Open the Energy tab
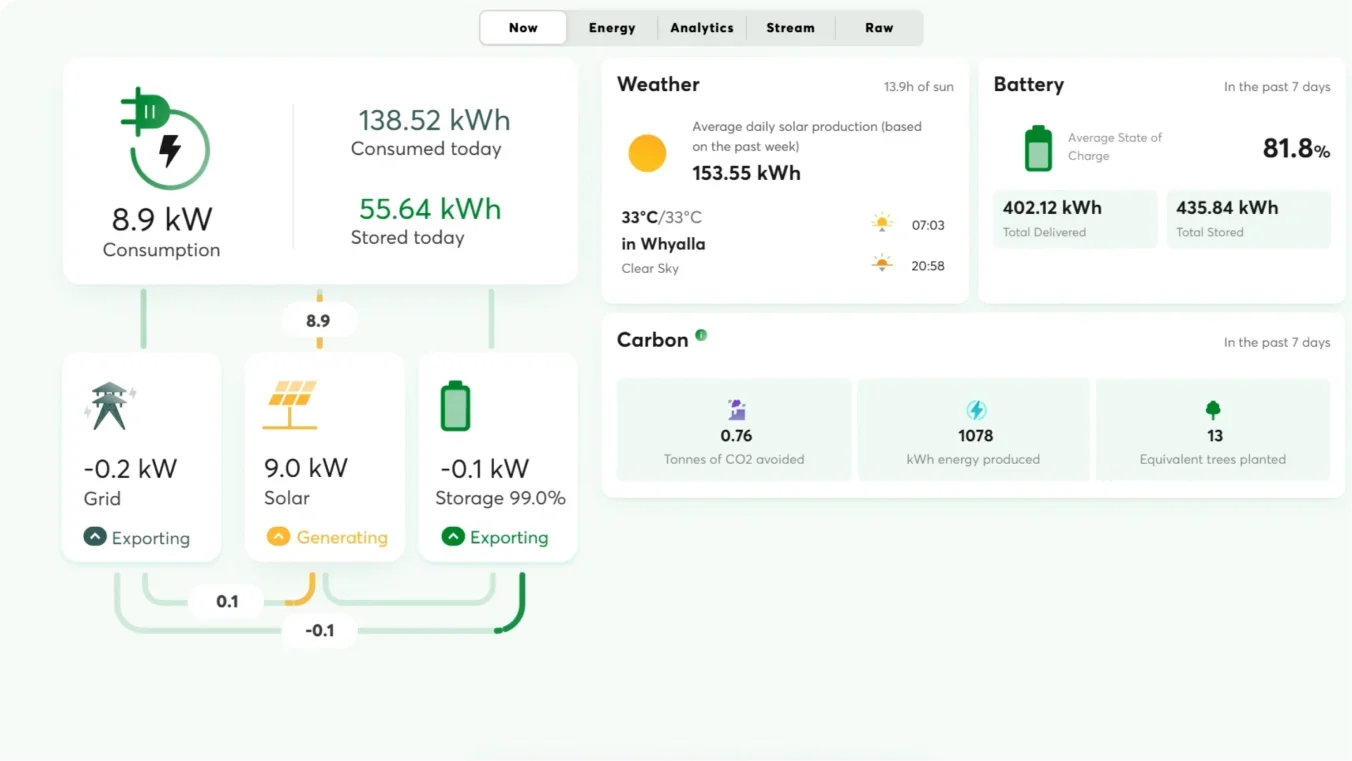 [x=612, y=28]
